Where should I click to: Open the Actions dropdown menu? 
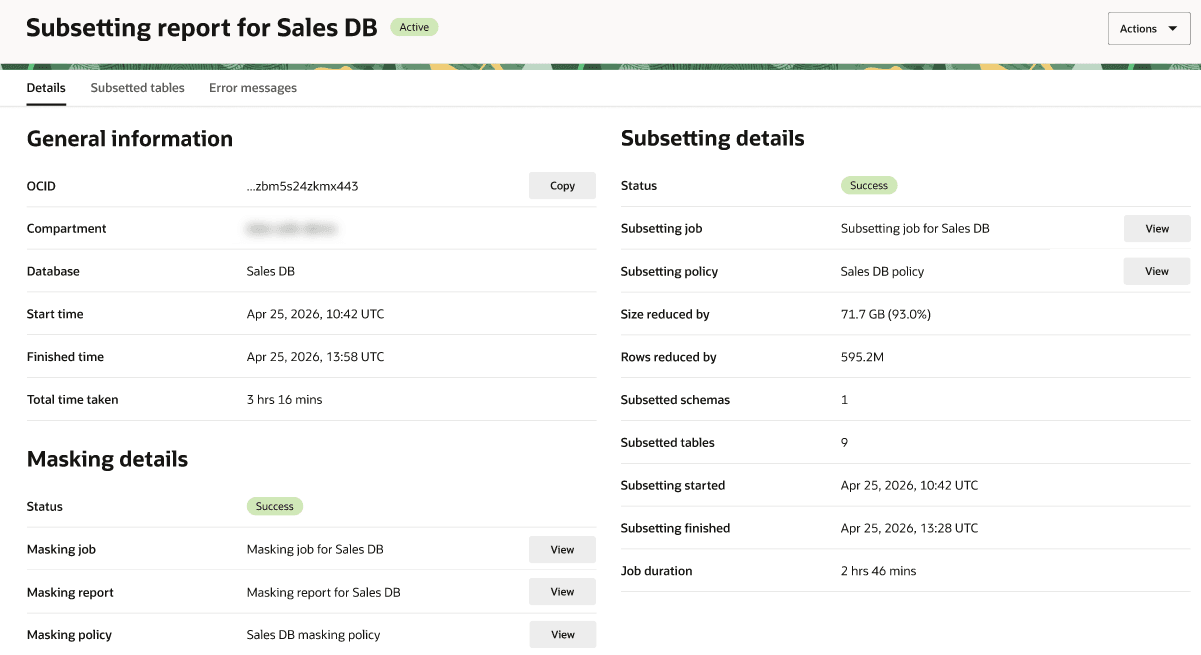pos(1149,29)
